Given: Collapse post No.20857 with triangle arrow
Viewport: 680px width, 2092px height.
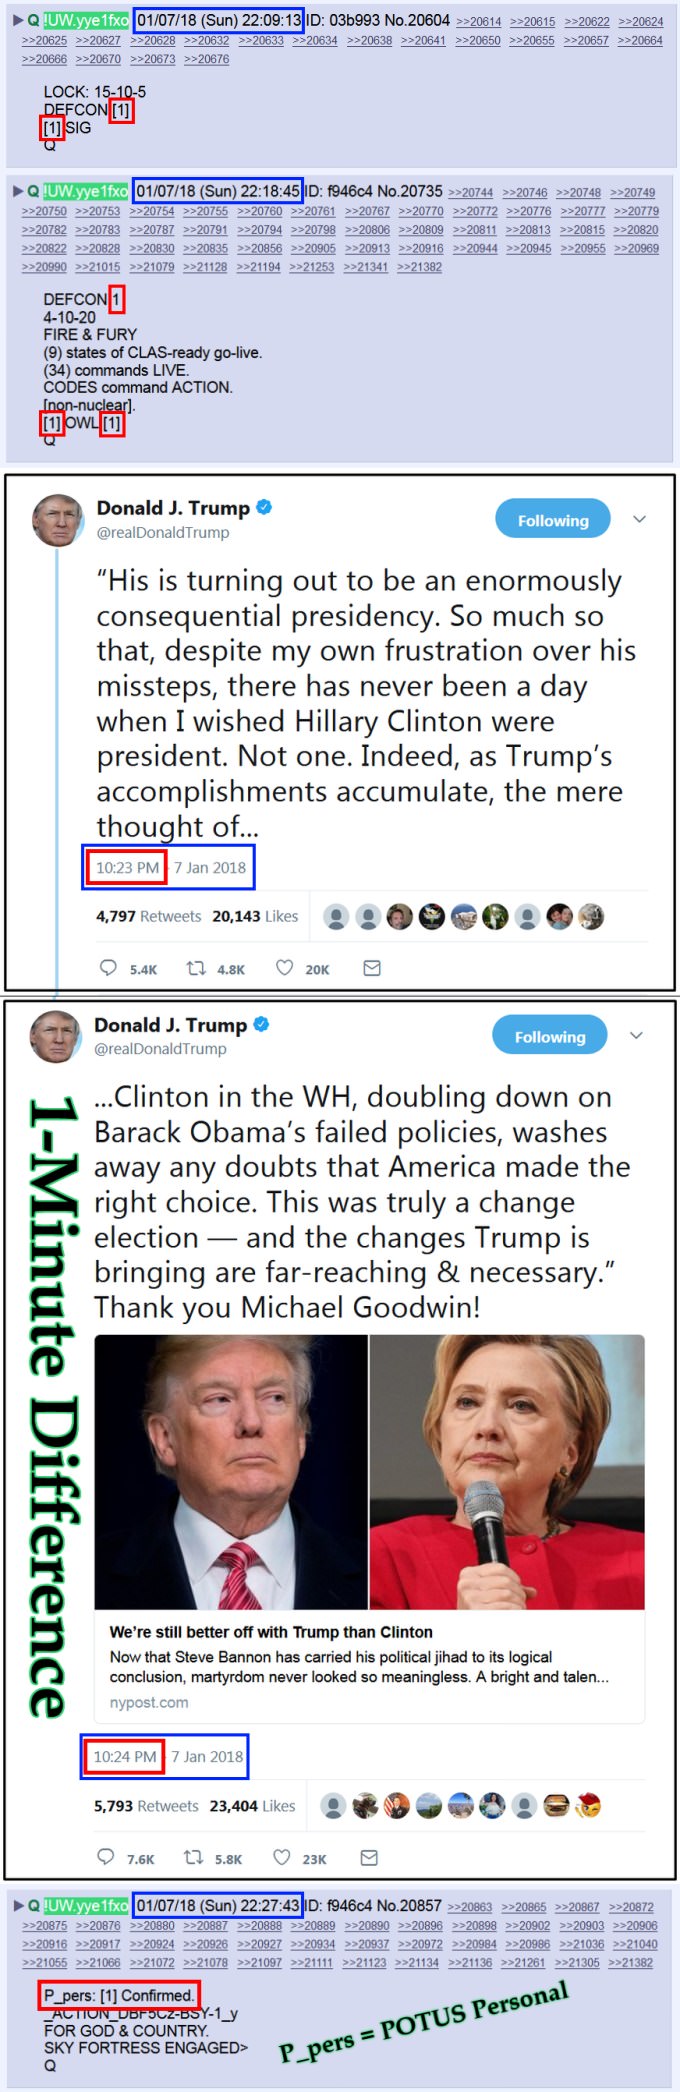Looking at the screenshot, I should point(17,1906).
